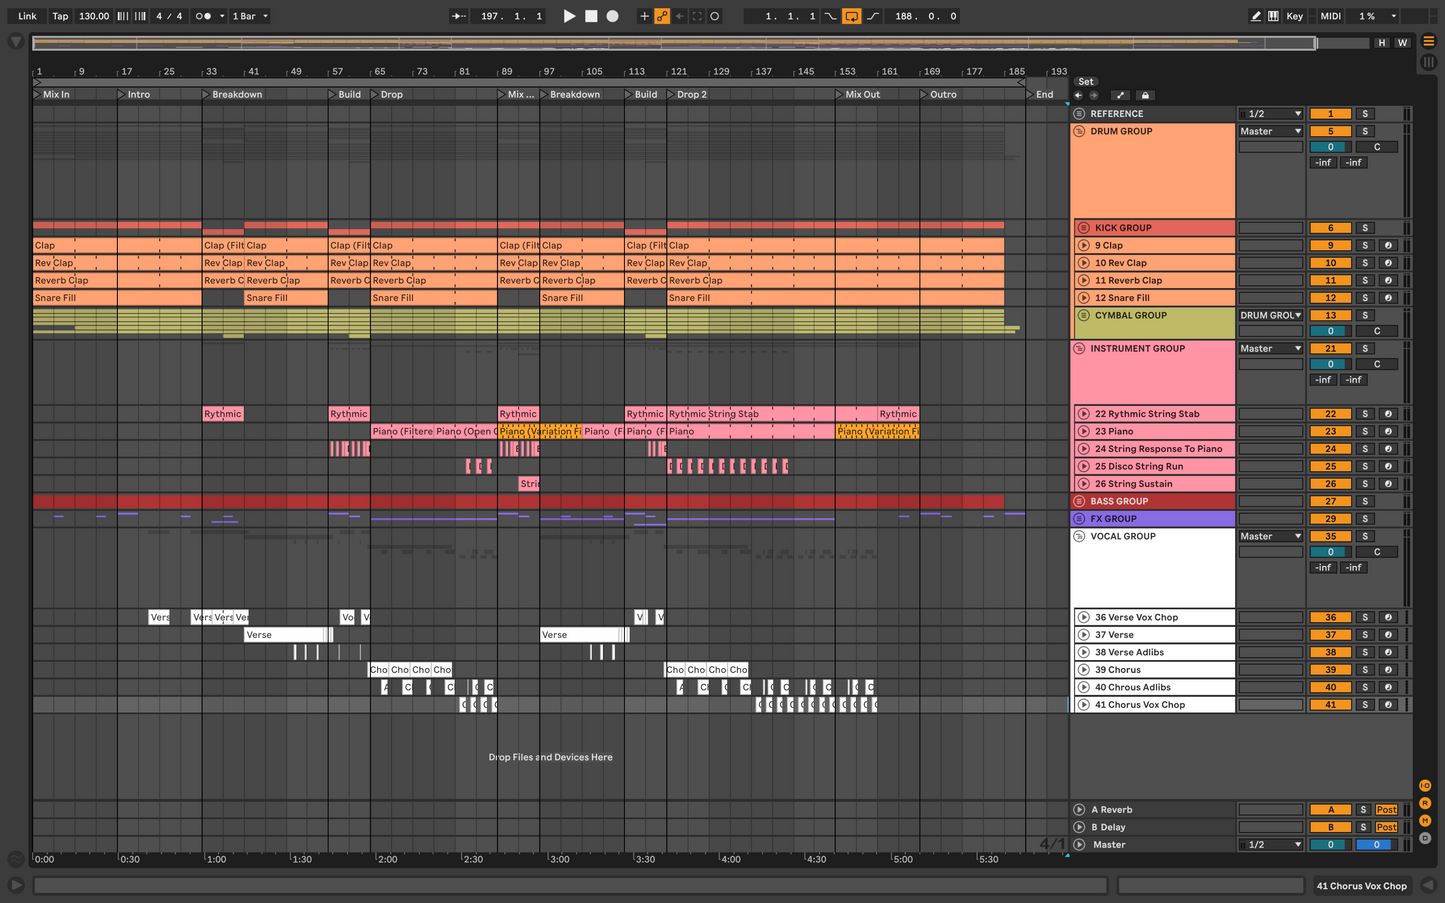Deactivate track 23 Piano activator
1445x903 pixels.
[x=1330, y=432]
